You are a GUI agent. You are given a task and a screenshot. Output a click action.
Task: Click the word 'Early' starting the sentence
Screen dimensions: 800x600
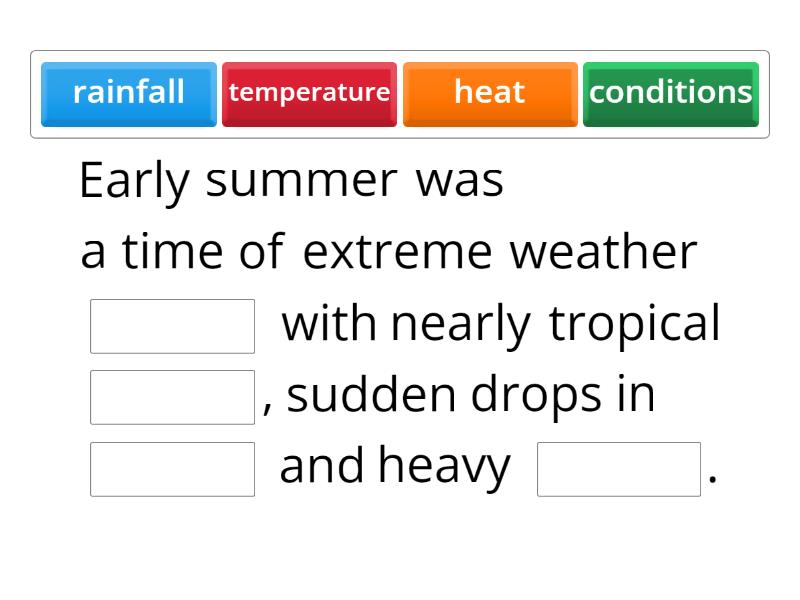pos(135,181)
